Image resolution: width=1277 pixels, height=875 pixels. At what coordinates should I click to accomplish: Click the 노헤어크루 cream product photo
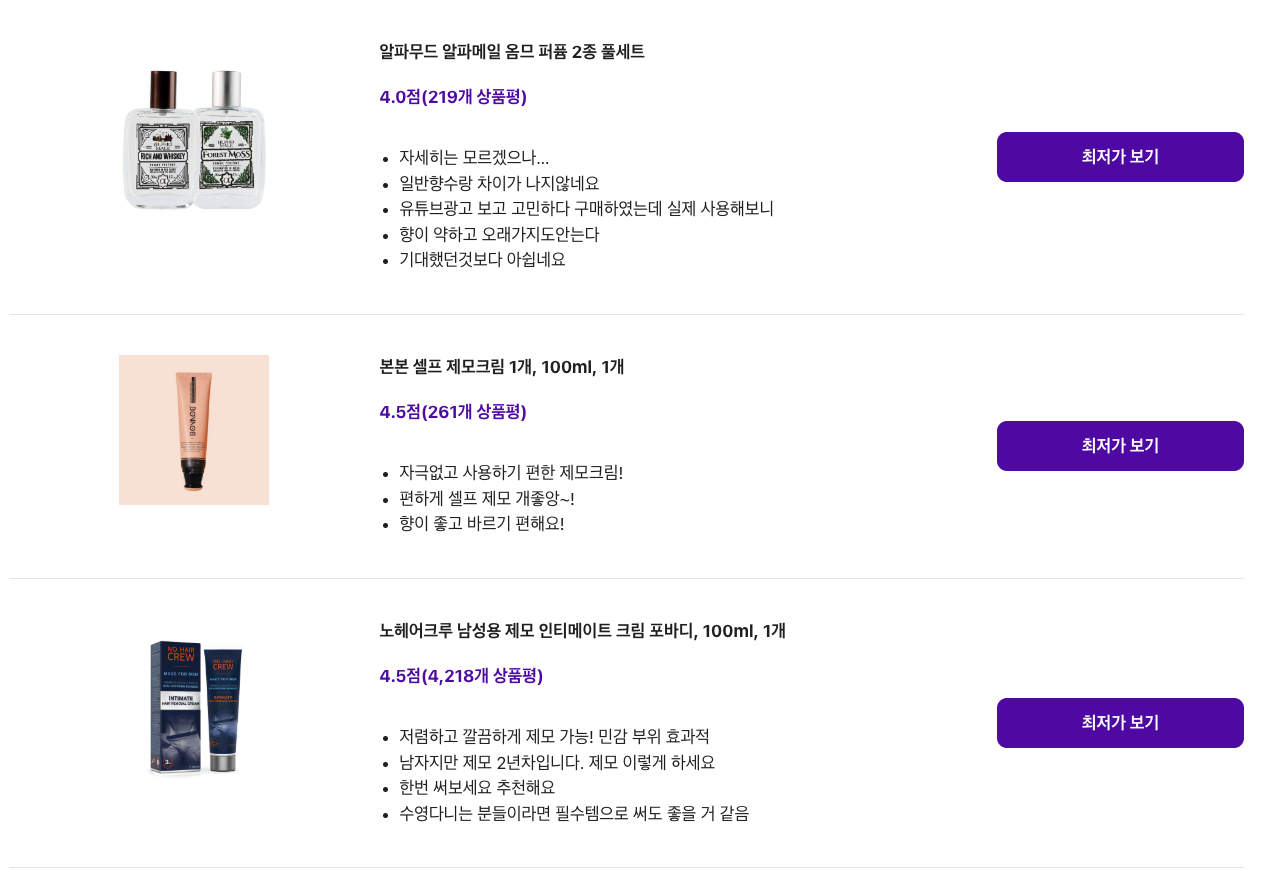[x=193, y=706]
